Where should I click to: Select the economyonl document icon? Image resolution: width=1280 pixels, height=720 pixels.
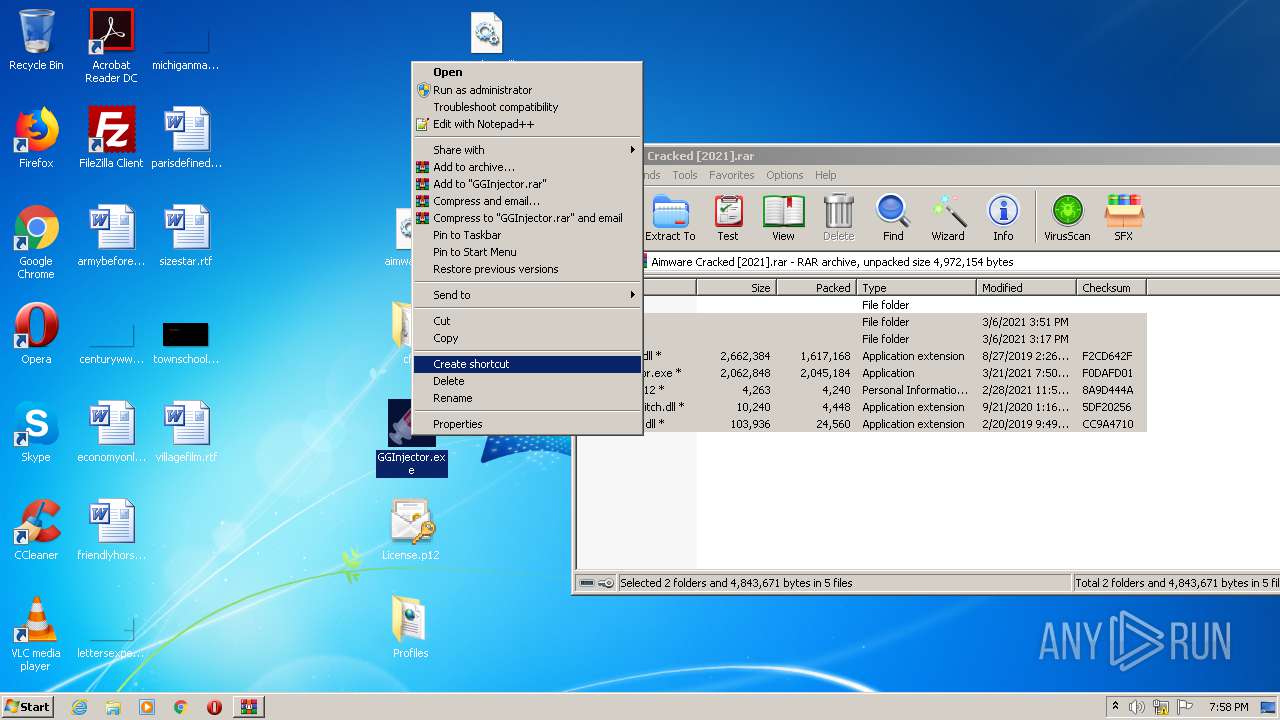click(111, 432)
